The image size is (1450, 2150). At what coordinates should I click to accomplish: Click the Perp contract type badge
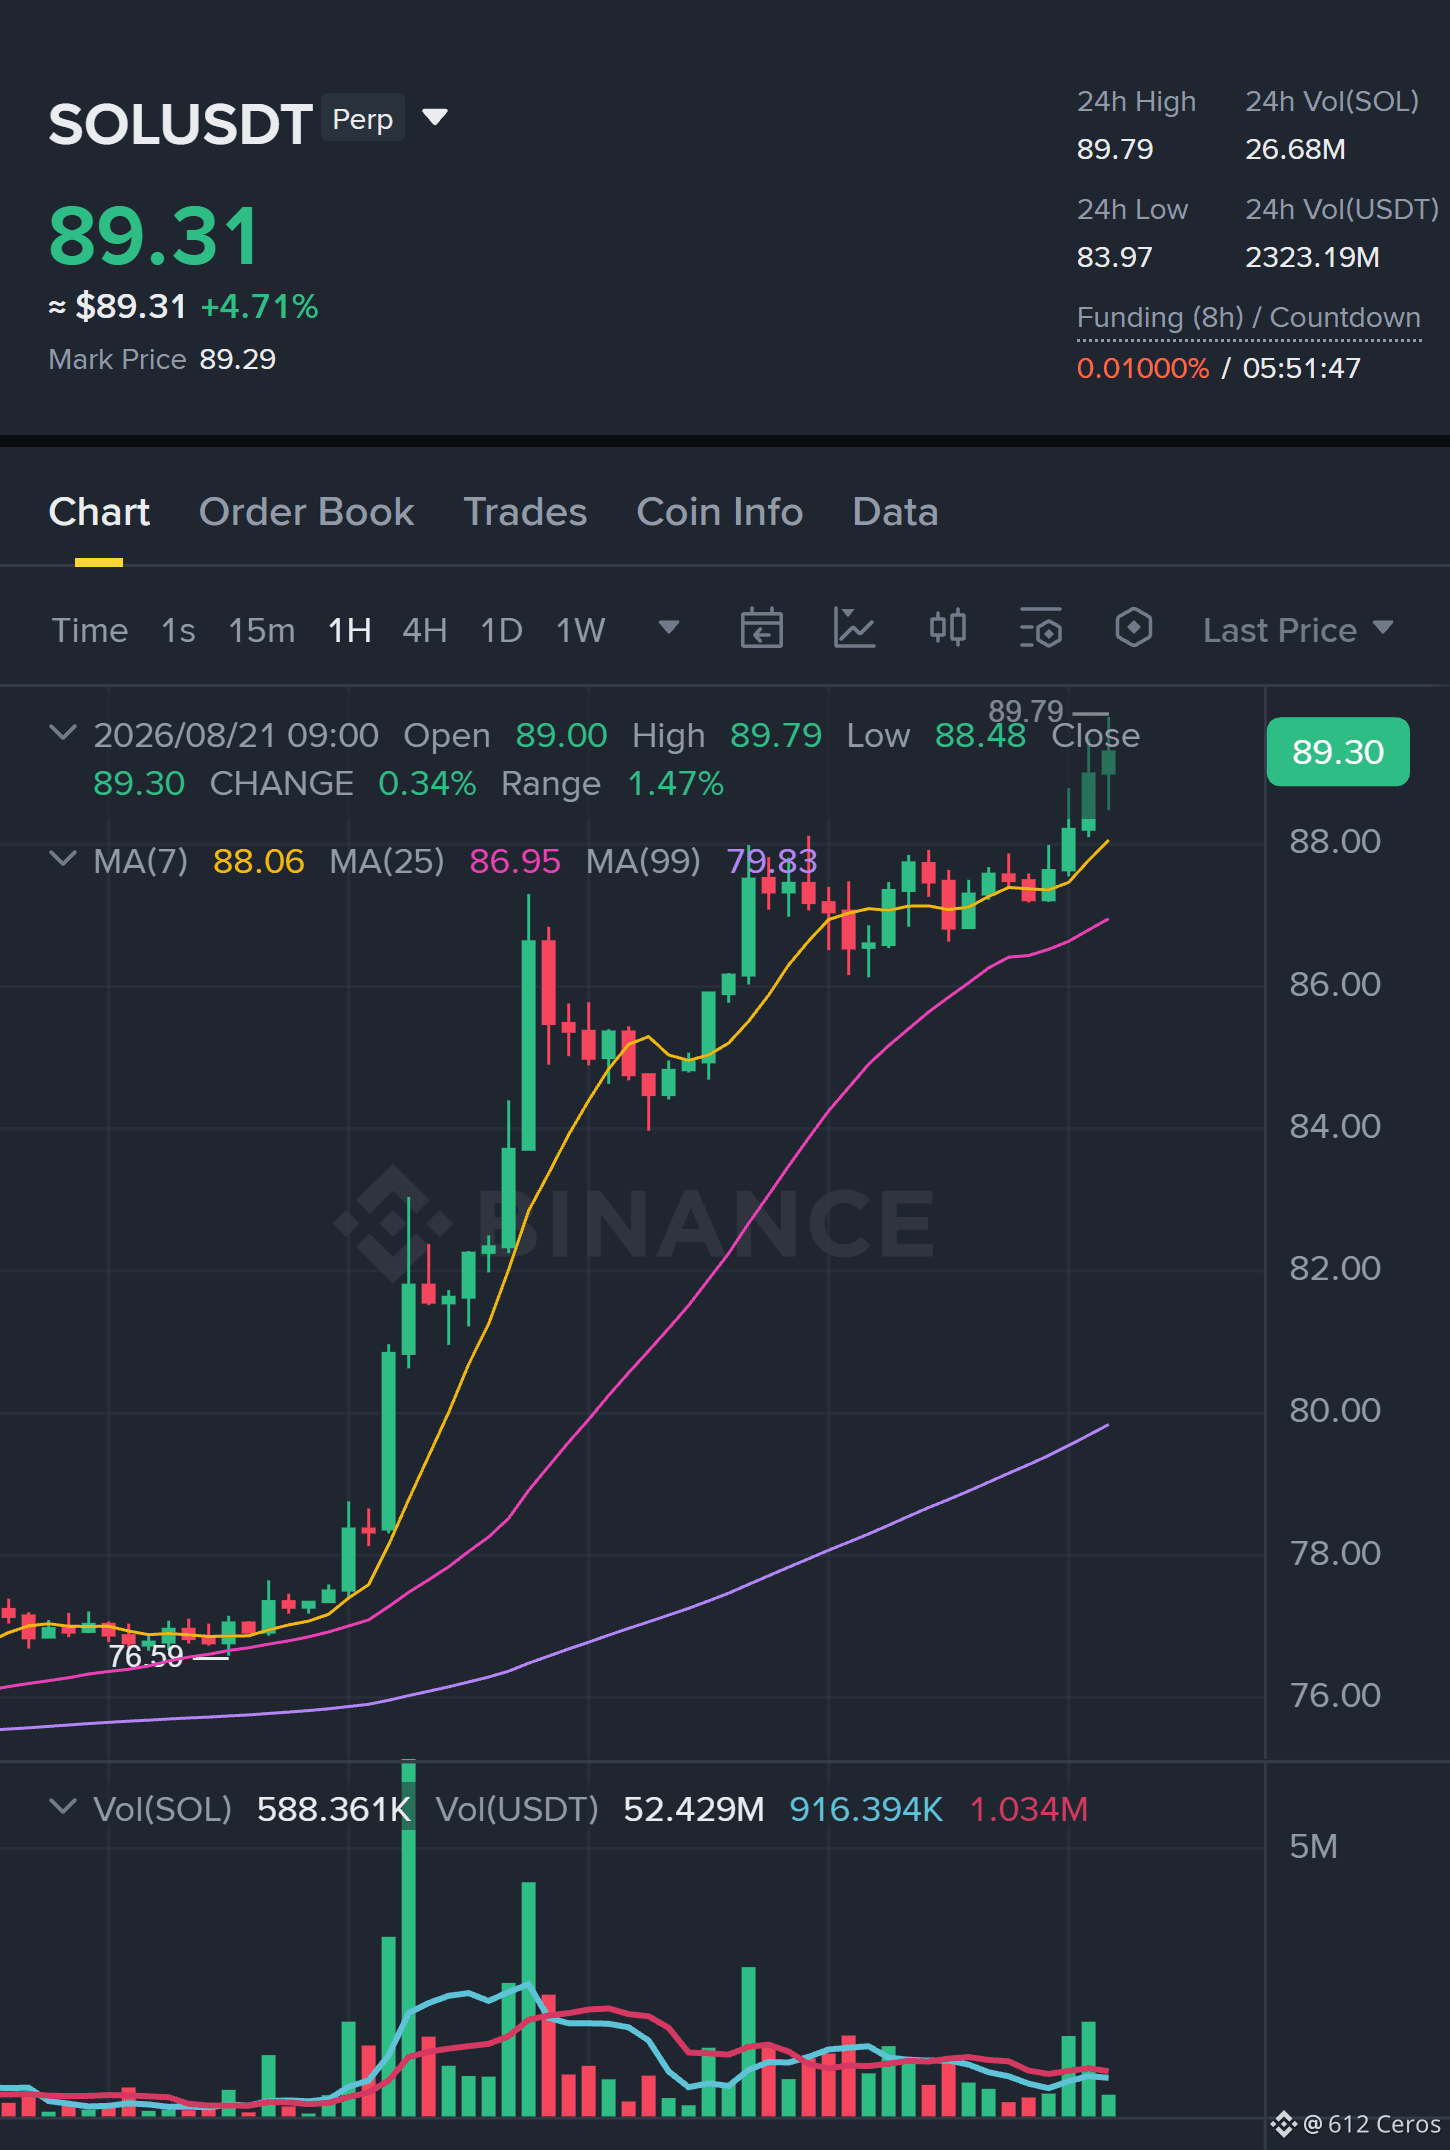[x=363, y=118]
